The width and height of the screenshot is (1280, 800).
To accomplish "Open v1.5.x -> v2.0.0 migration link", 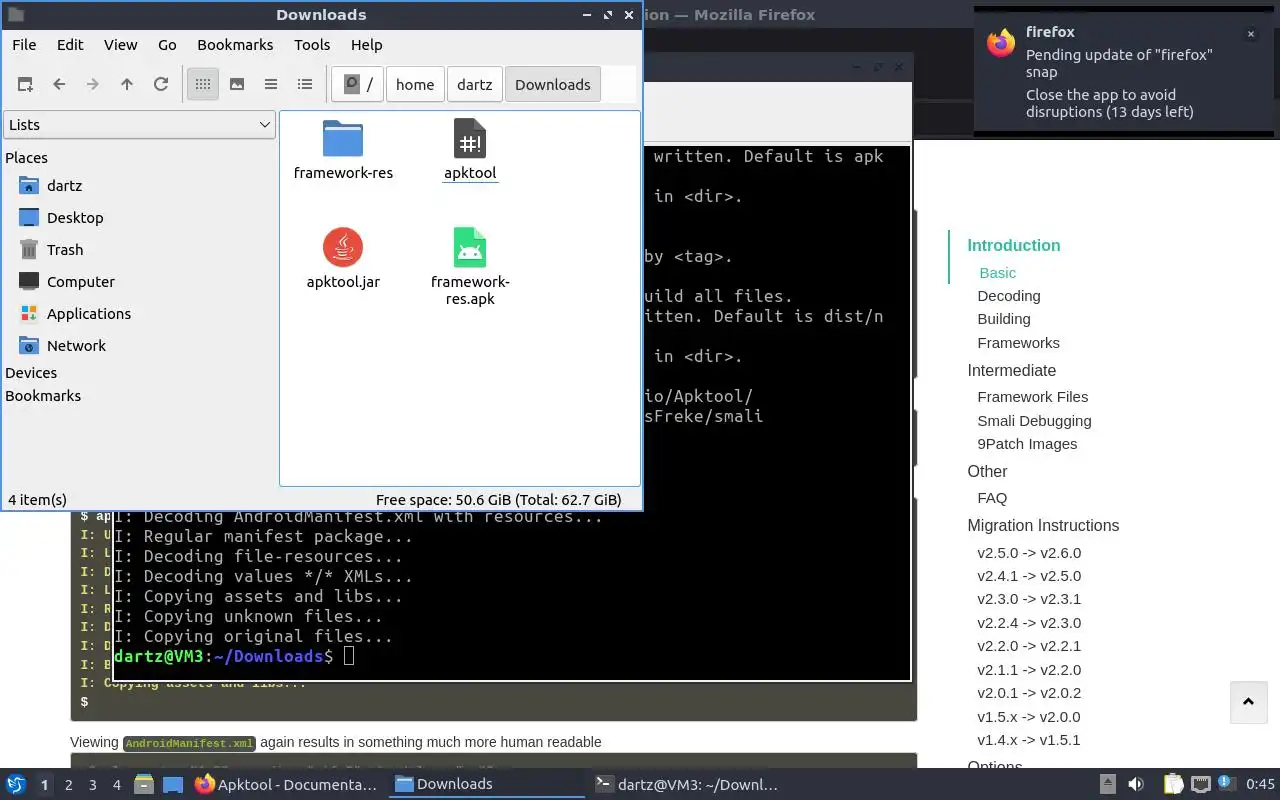I will point(1029,717).
